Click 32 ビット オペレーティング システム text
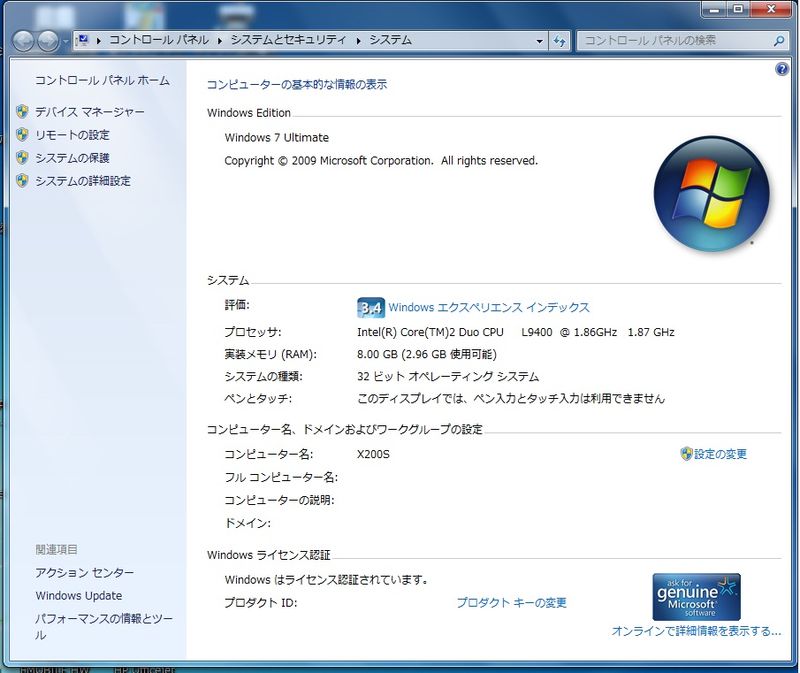 (x=448, y=377)
